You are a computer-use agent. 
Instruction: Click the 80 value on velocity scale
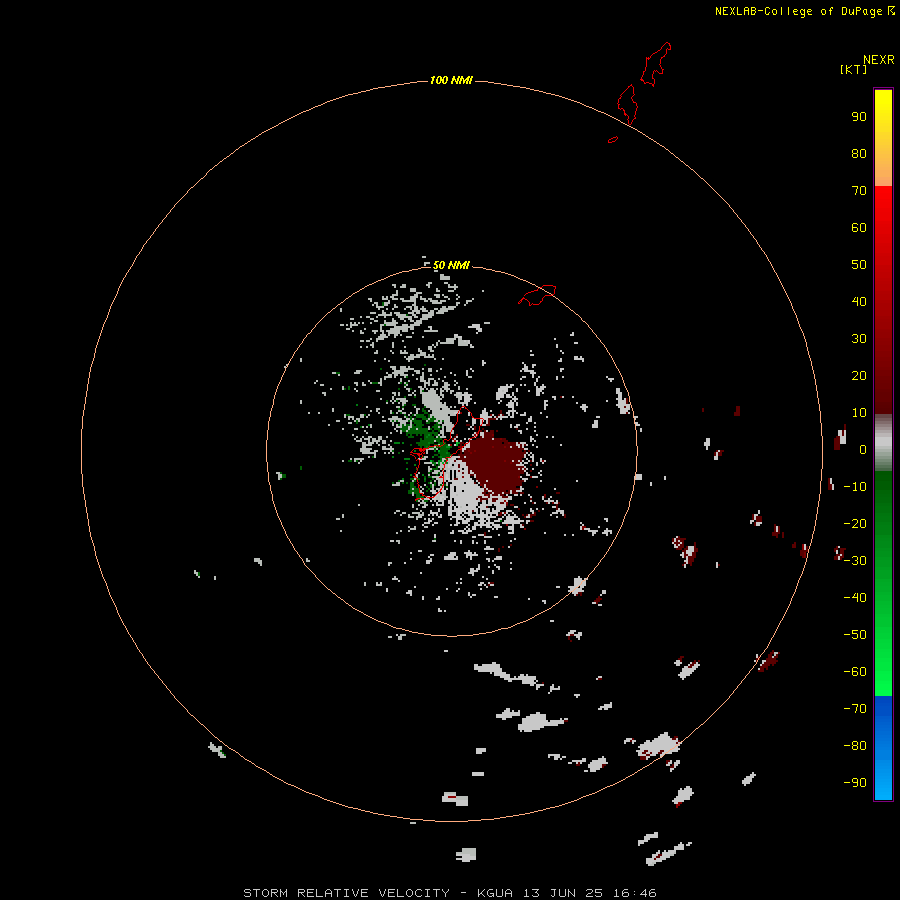(859, 153)
